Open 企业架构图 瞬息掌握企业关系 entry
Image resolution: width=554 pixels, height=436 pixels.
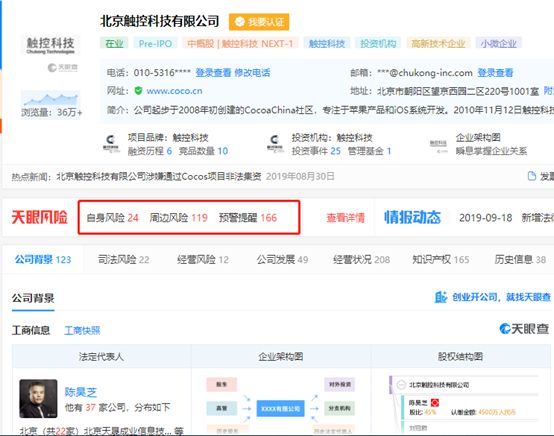[x=491, y=144]
